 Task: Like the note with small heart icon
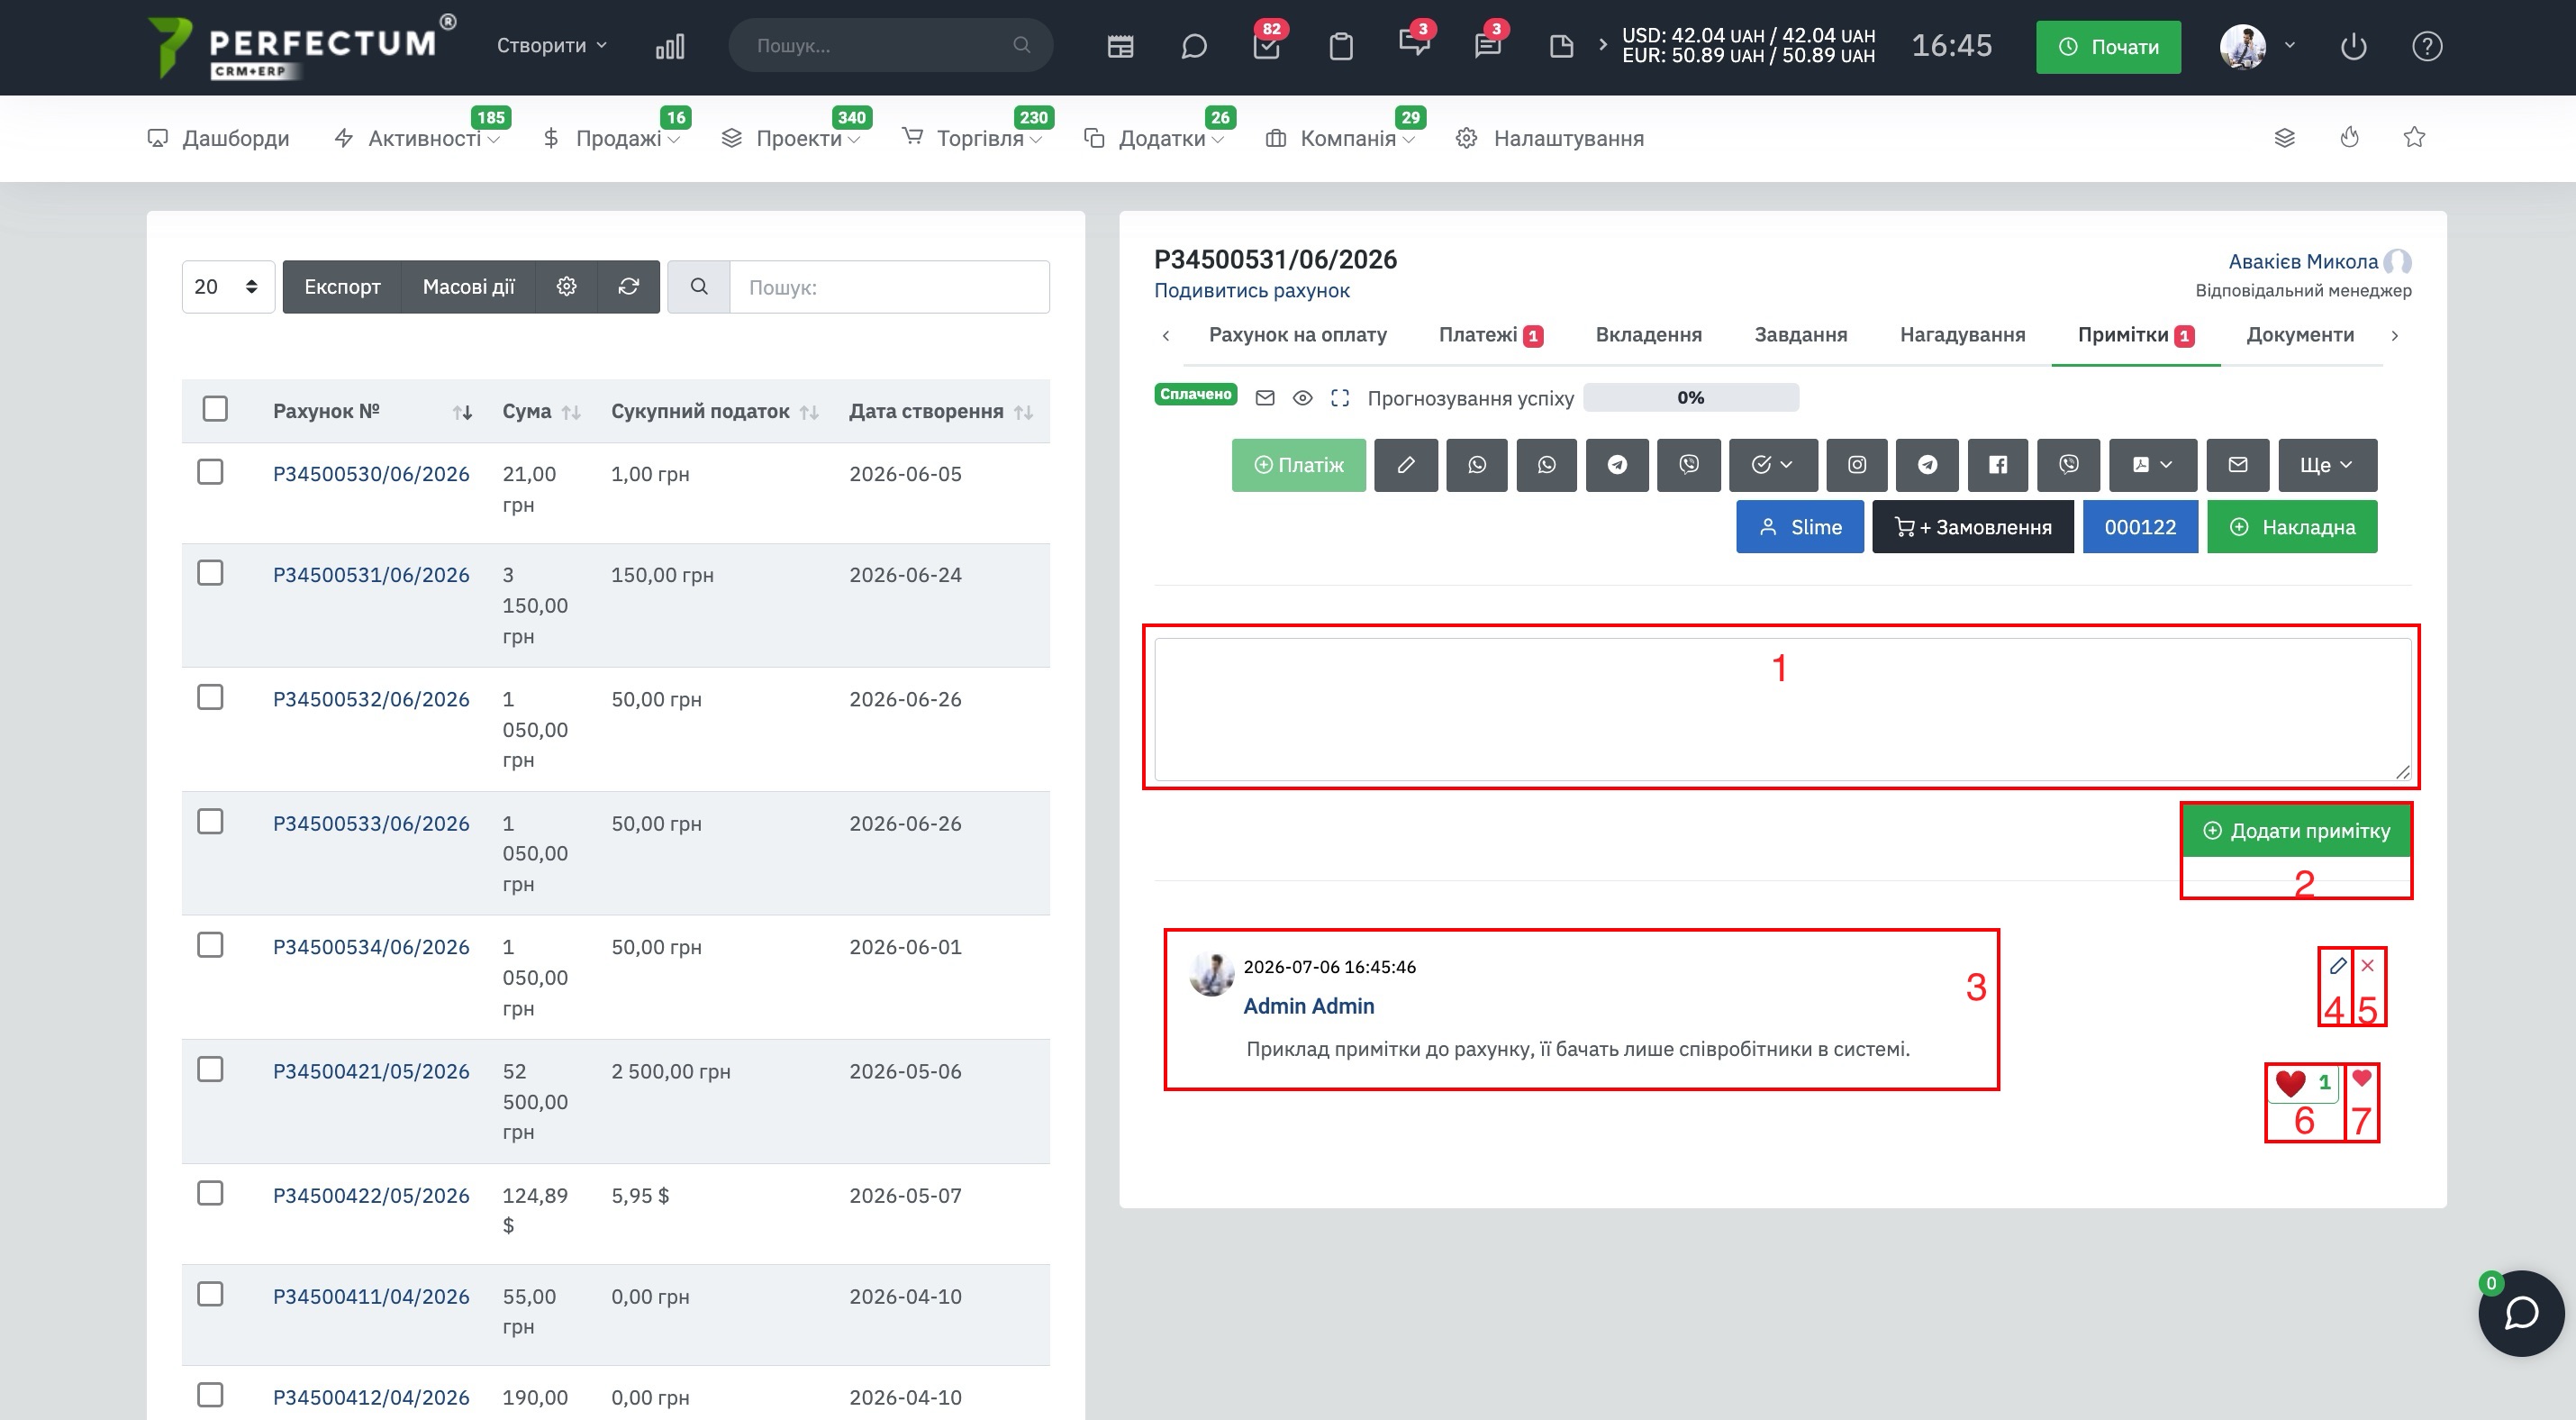[2362, 1078]
